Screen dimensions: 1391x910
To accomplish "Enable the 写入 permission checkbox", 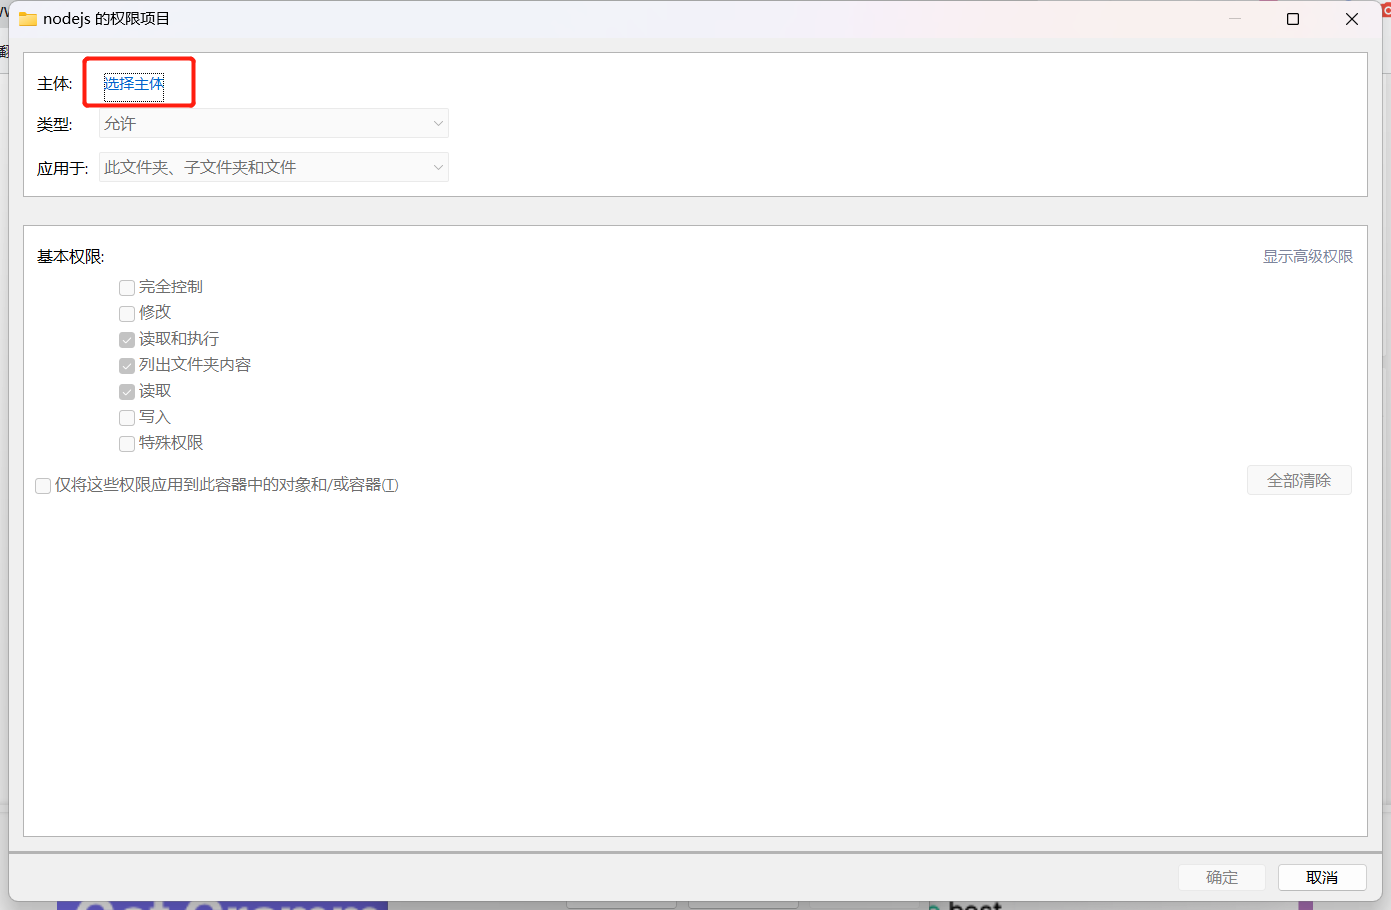I will (x=127, y=418).
